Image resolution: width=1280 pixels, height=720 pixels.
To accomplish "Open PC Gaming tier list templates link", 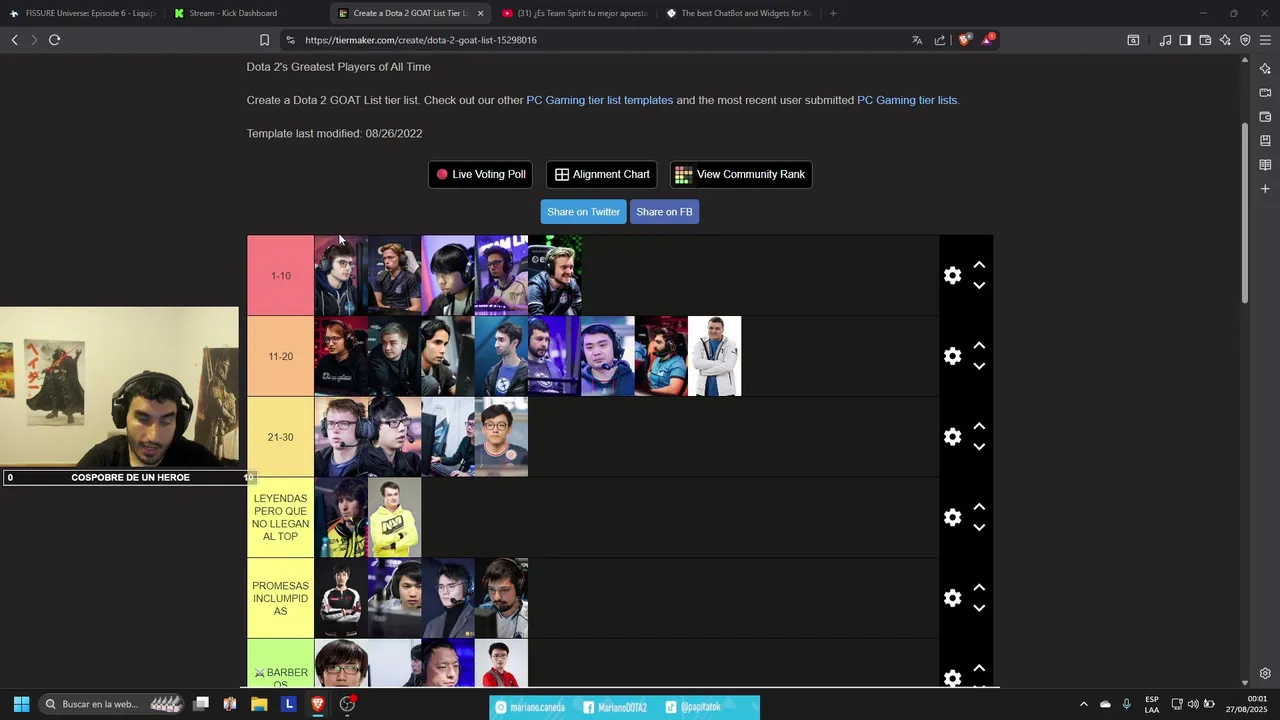I will tap(600, 100).
